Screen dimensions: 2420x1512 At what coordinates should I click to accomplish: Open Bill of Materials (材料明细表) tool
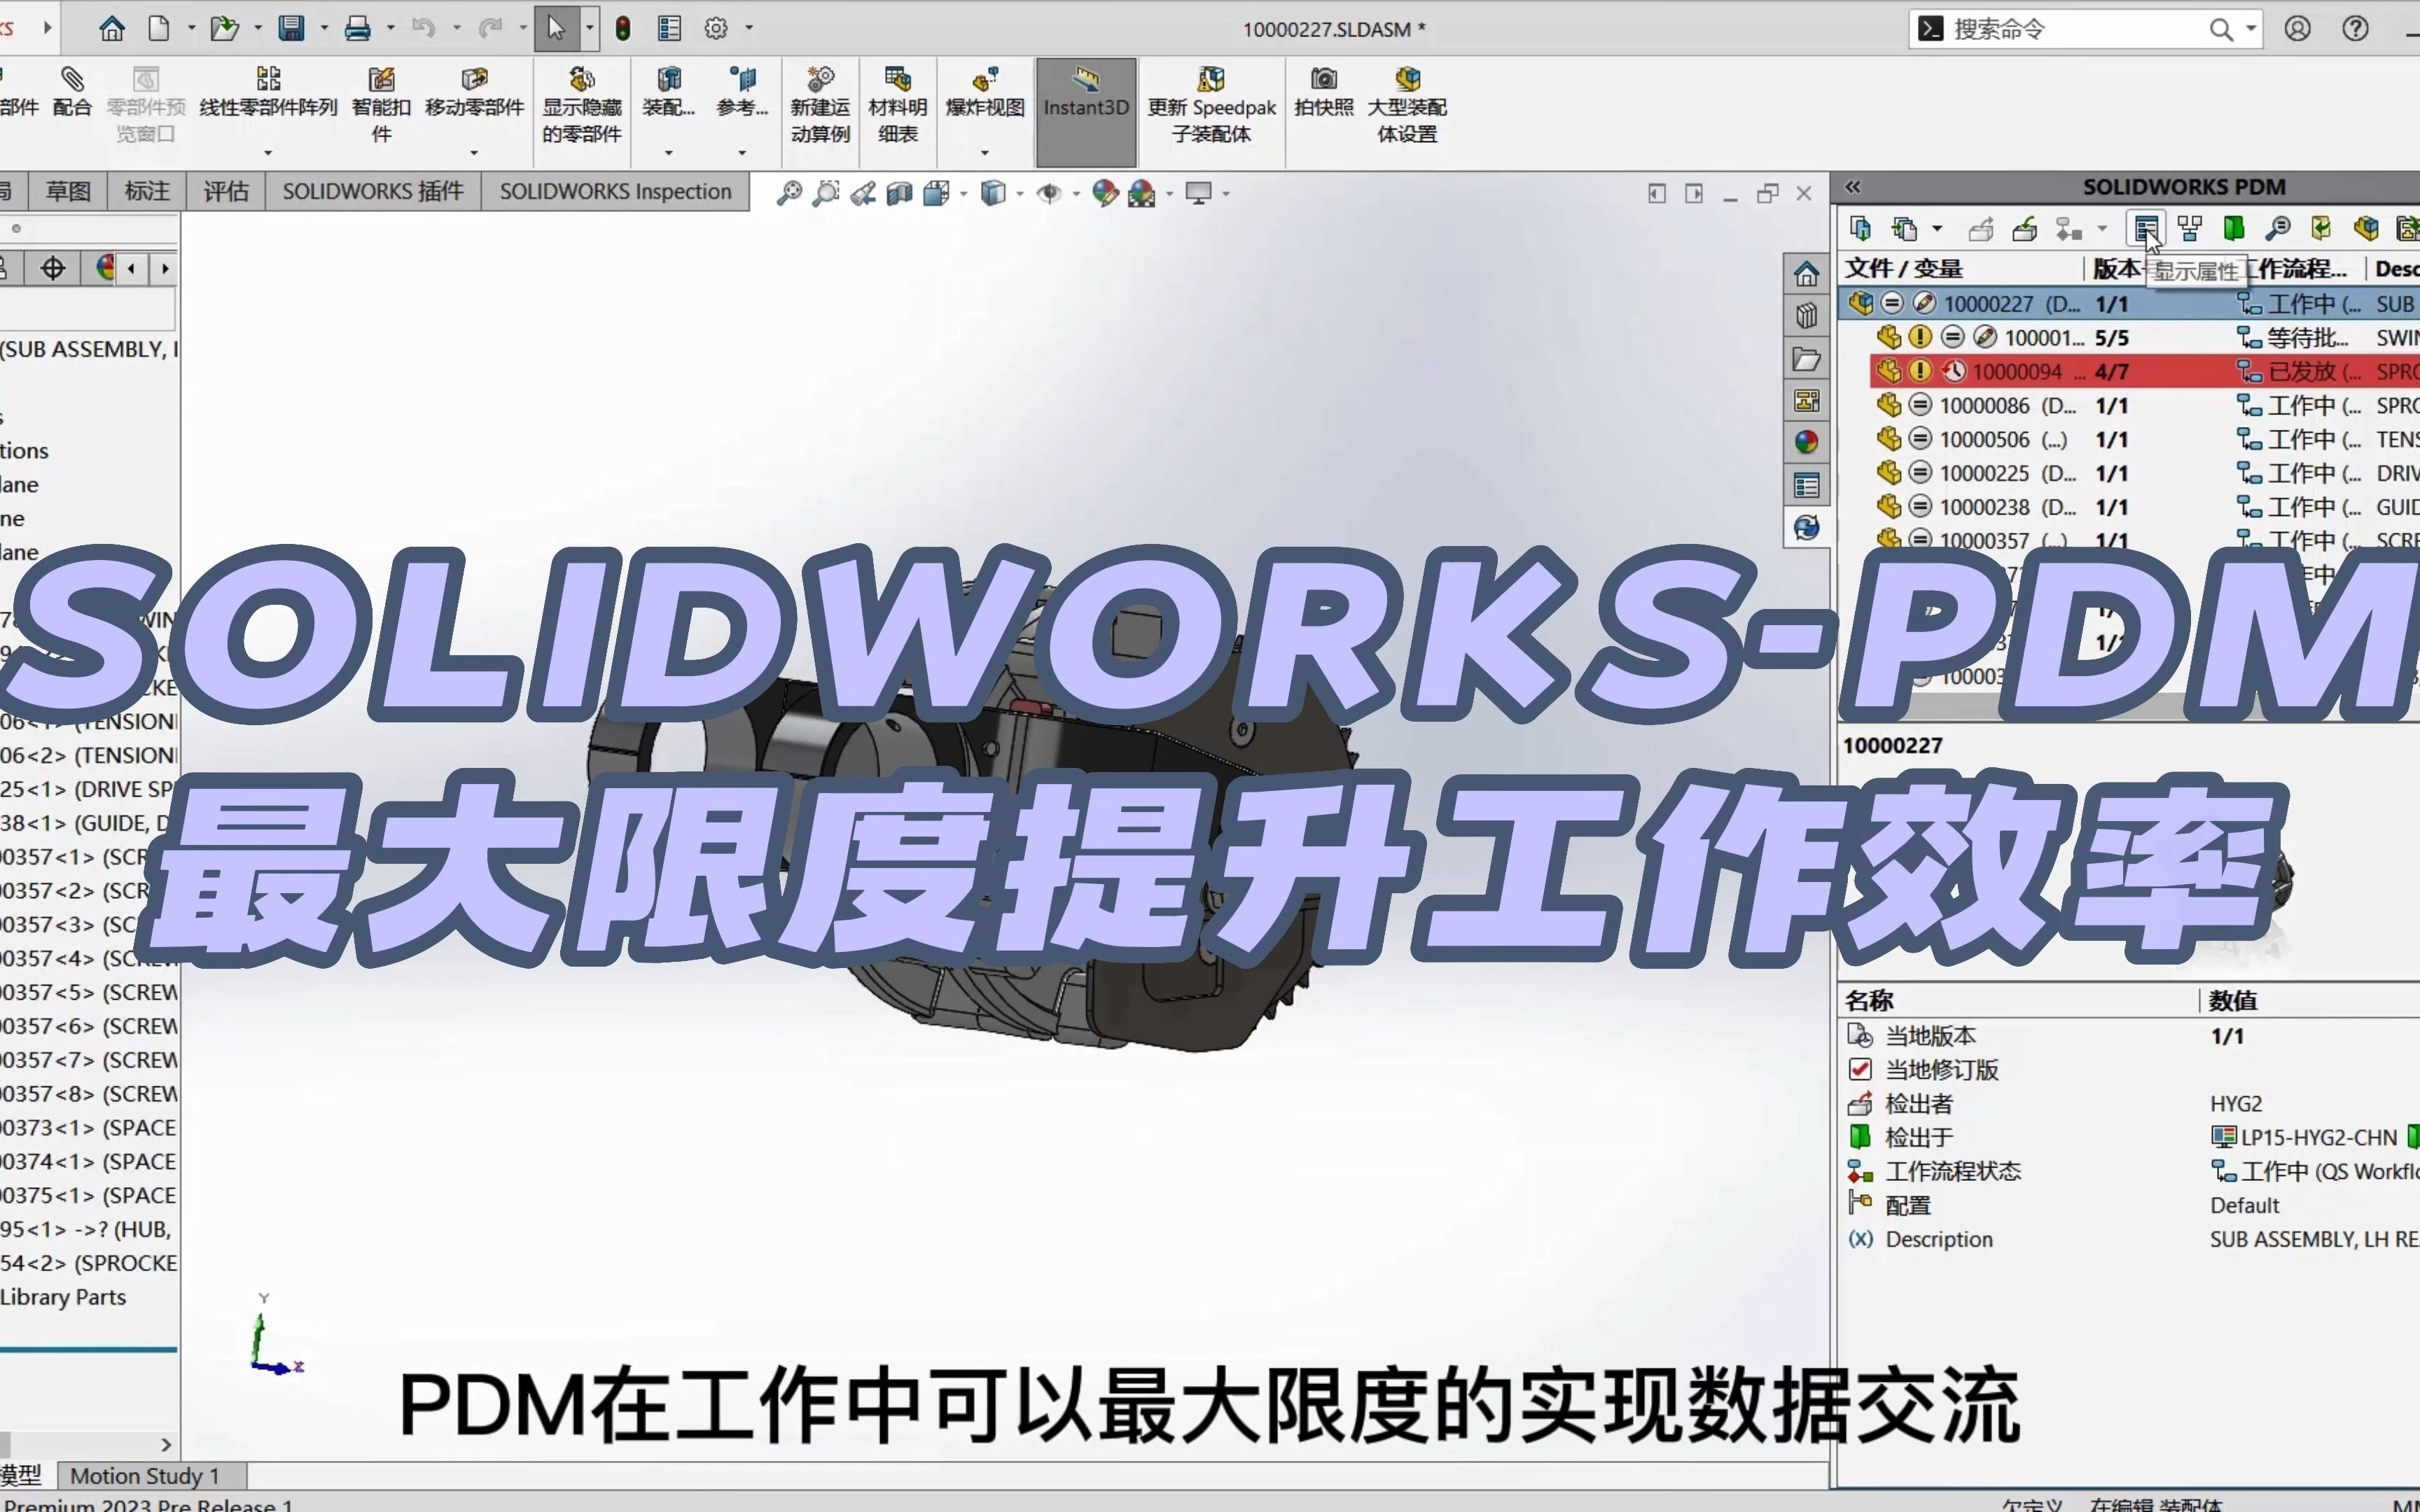tap(897, 80)
